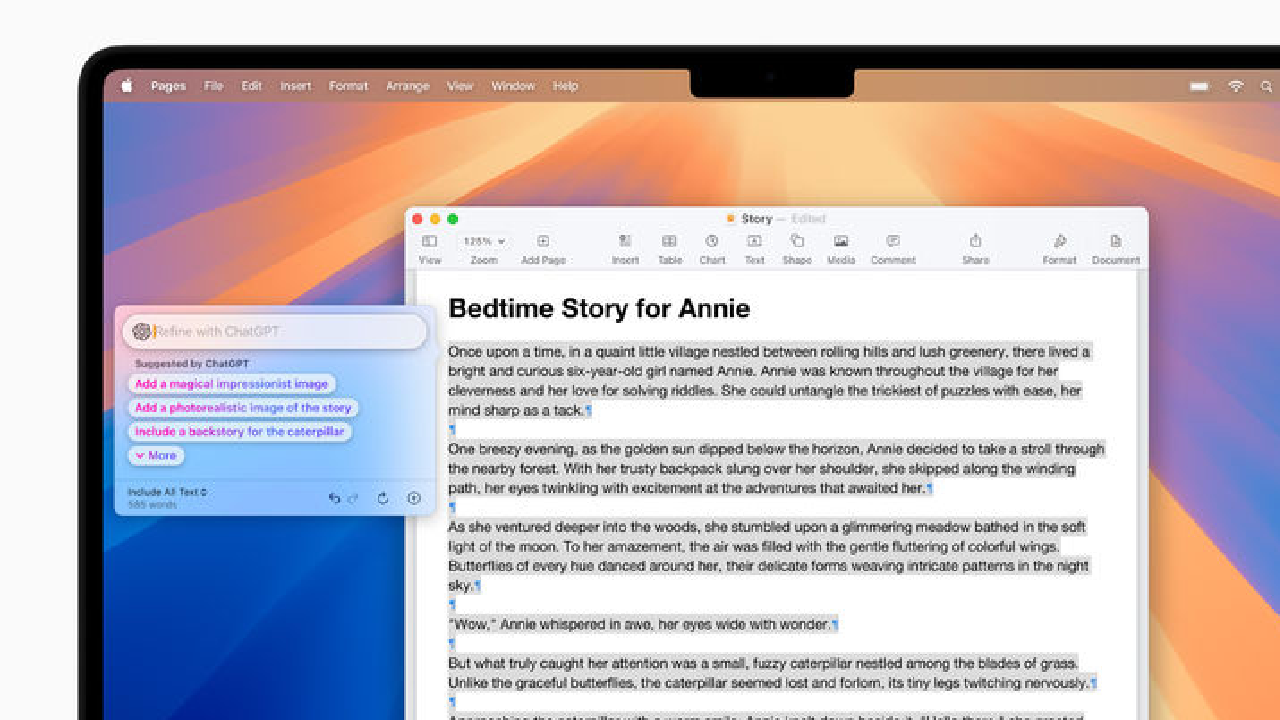
Task: Open the Help menu
Action: click(x=566, y=86)
